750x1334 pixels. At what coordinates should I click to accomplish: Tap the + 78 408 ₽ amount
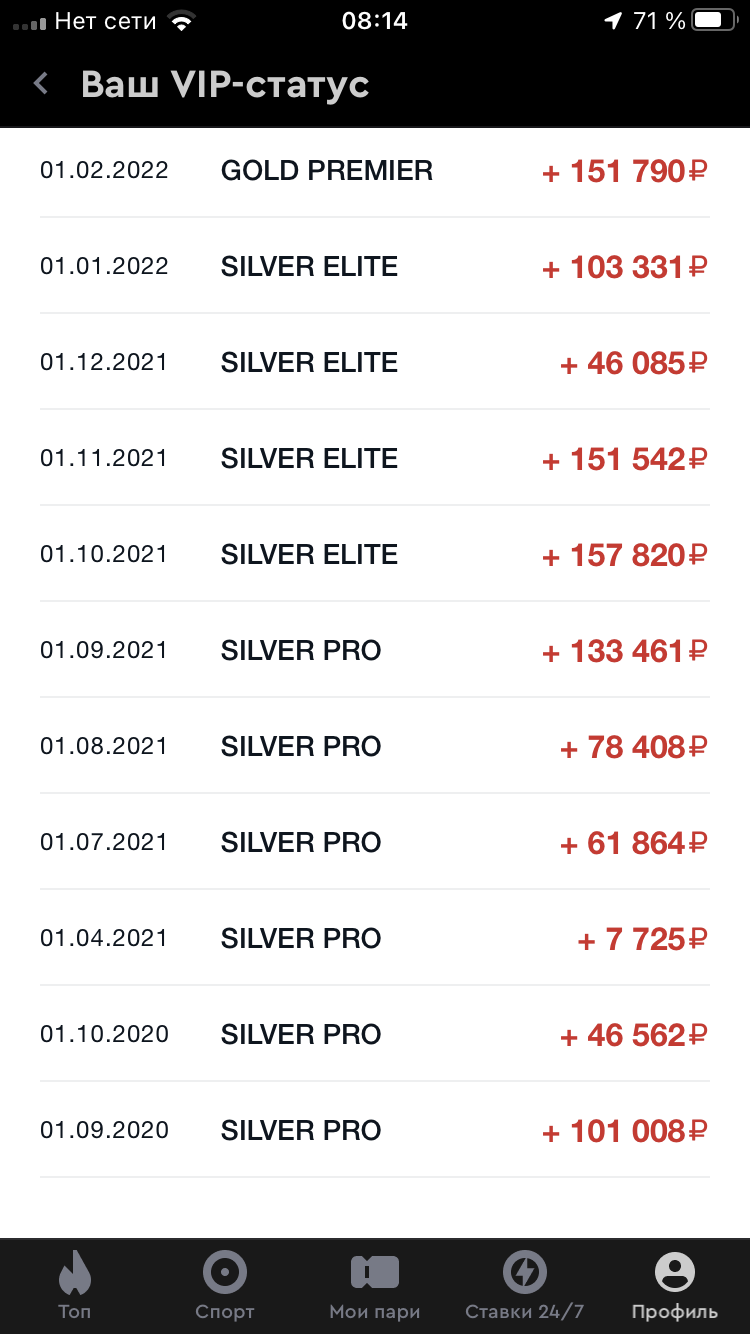click(633, 747)
